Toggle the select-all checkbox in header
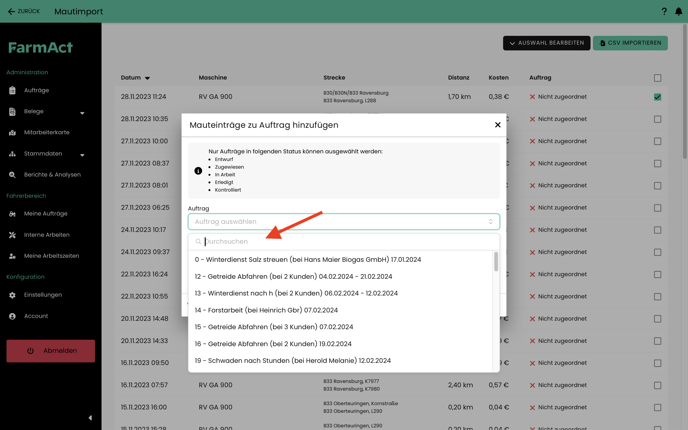The width and height of the screenshot is (688, 430). pyautogui.click(x=657, y=78)
